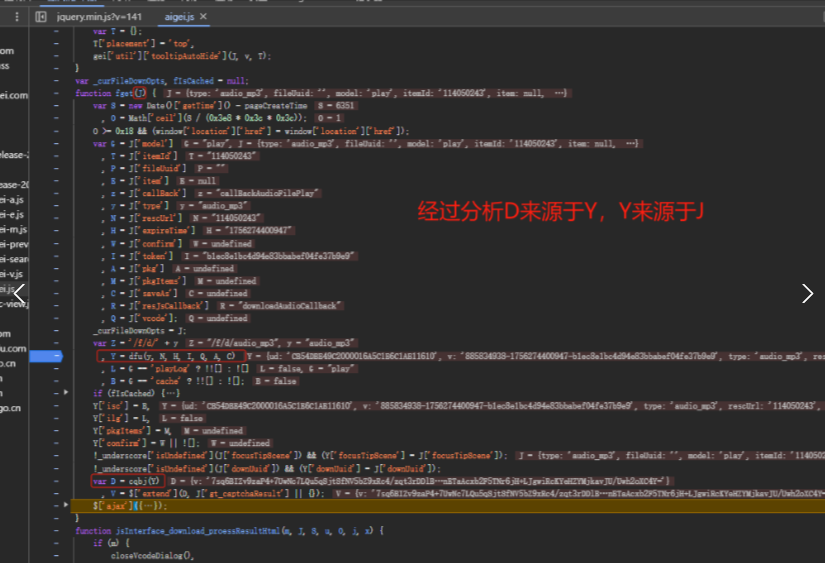The height and width of the screenshot is (563, 825).
Task: Toggle breakpoint in gutter beside closeVcodeDialog()
Action: (x=56, y=555)
